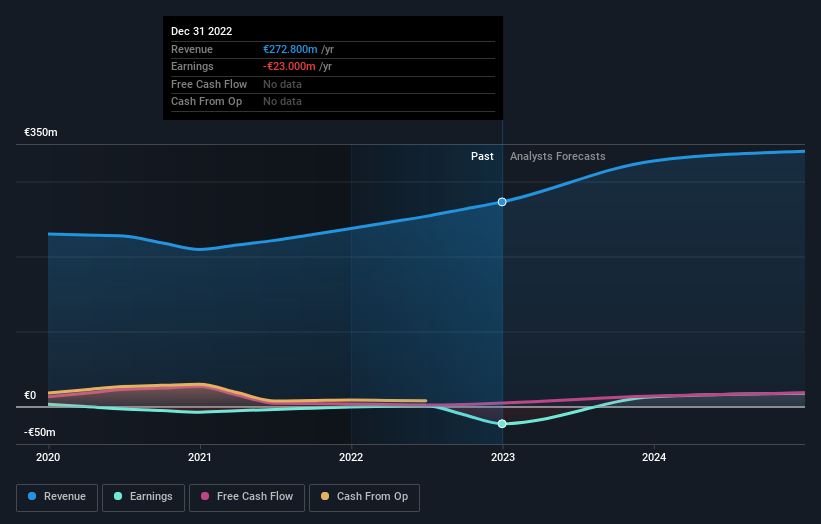Click the -€23.000m earnings value

289,66
